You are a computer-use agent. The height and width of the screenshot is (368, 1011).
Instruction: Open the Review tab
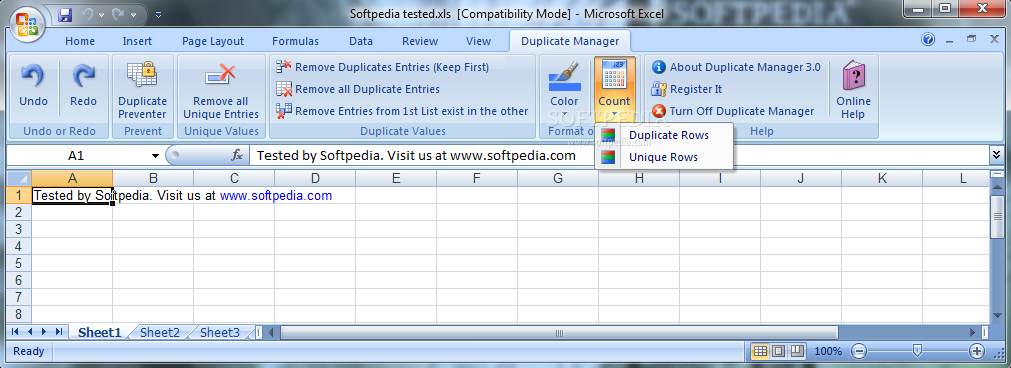coord(420,41)
